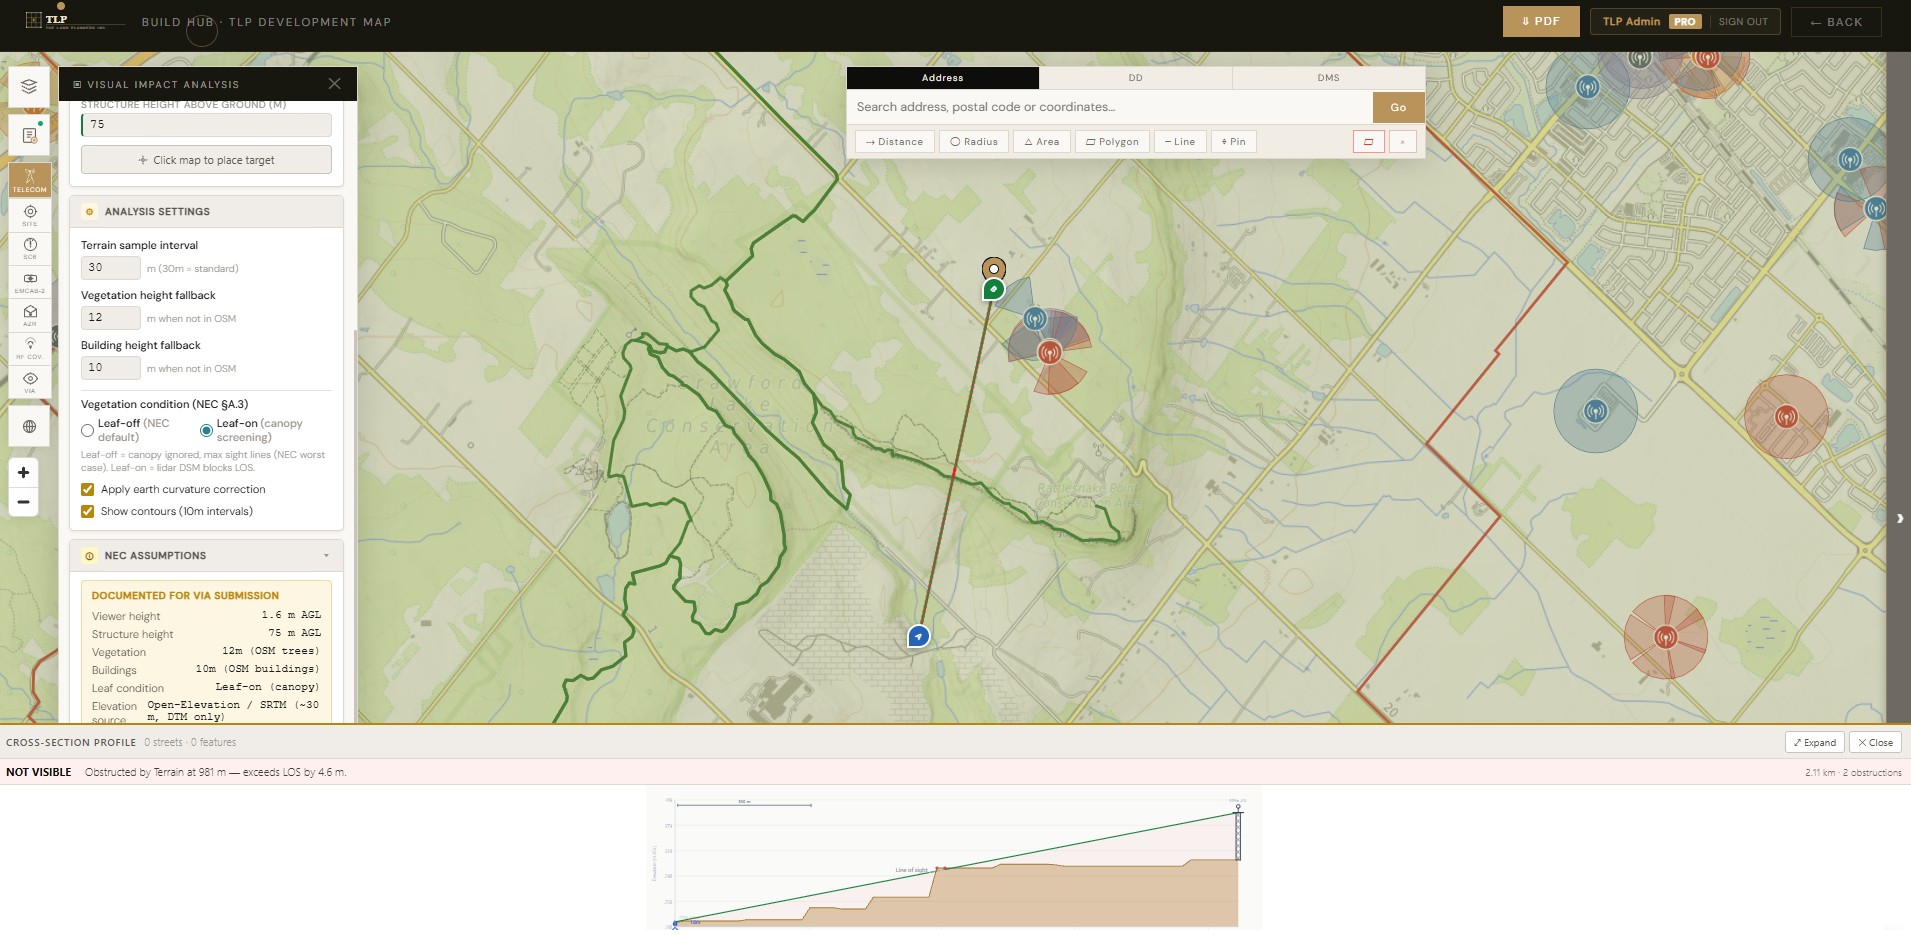
Task: Select the RF COV. coverage tool
Action: [30, 348]
